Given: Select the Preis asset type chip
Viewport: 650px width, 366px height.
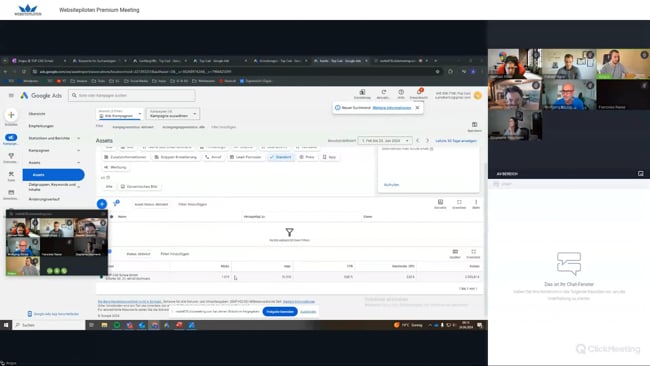Looking at the screenshot, I should click(307, 157).
